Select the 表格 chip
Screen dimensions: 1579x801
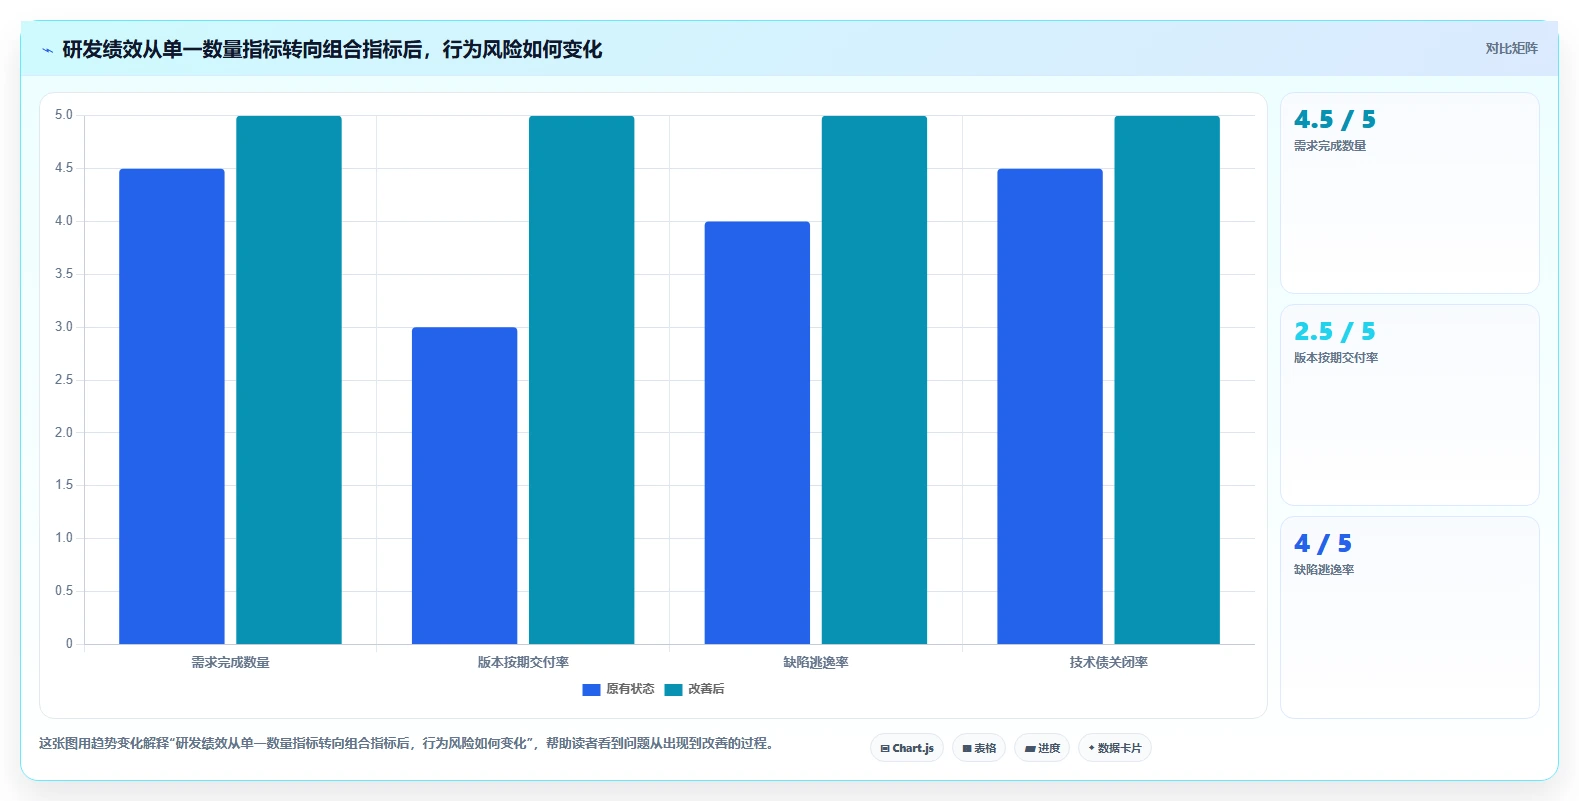click(979, 748)
